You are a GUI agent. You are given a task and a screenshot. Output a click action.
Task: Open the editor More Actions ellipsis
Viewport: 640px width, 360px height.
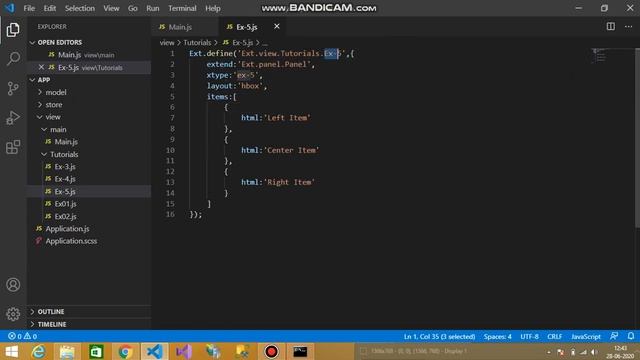click(628, 27)
